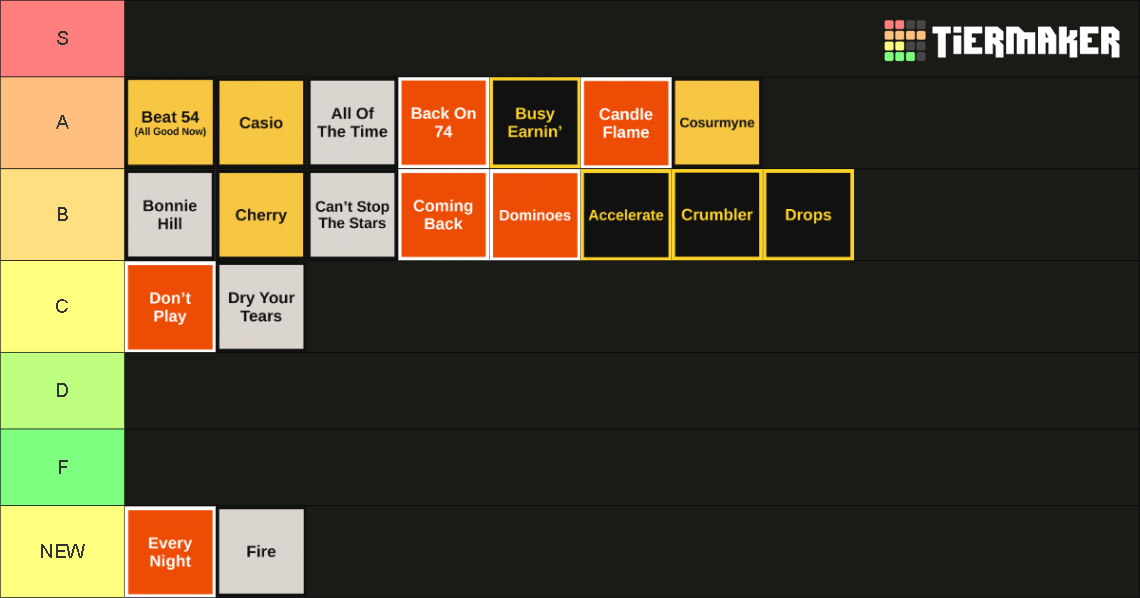The image size is (1140, 598).
Task: Click the Cherry tile
Action: pyautogui.click(x=261, y=215)
